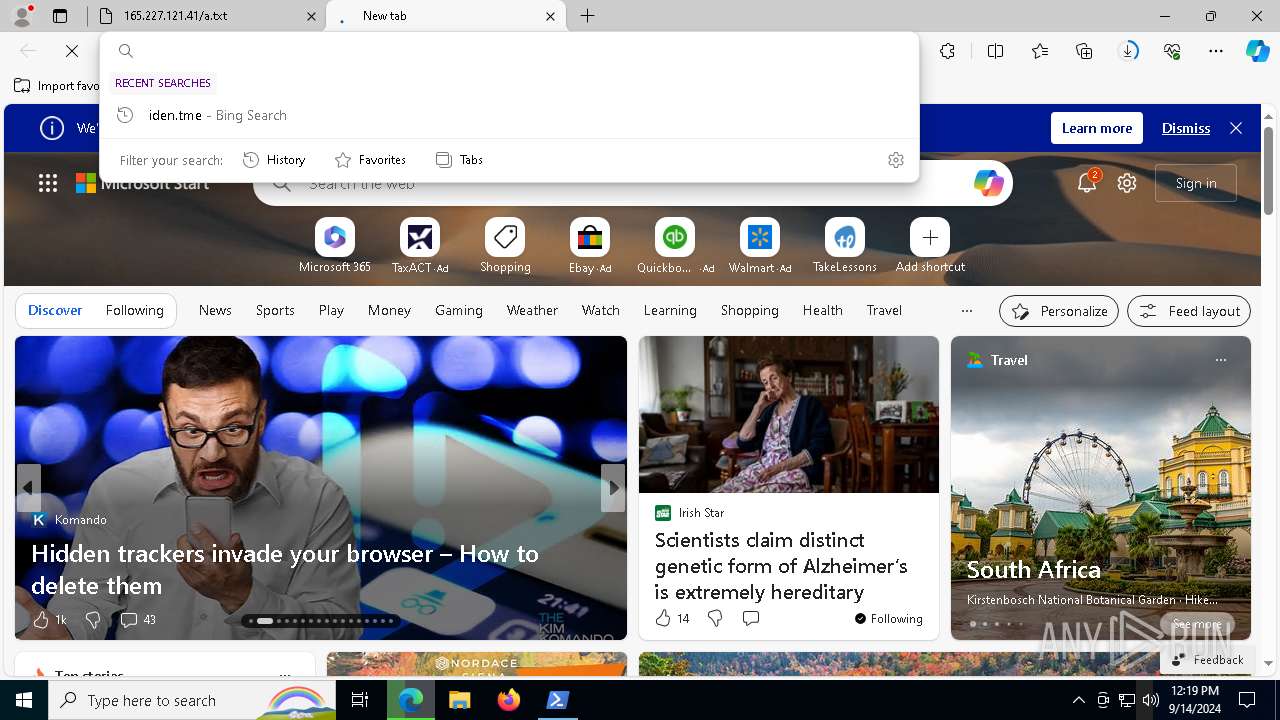Toggle Following for Irish Star
1280x720 pixels.
click(x=889, y=619)
